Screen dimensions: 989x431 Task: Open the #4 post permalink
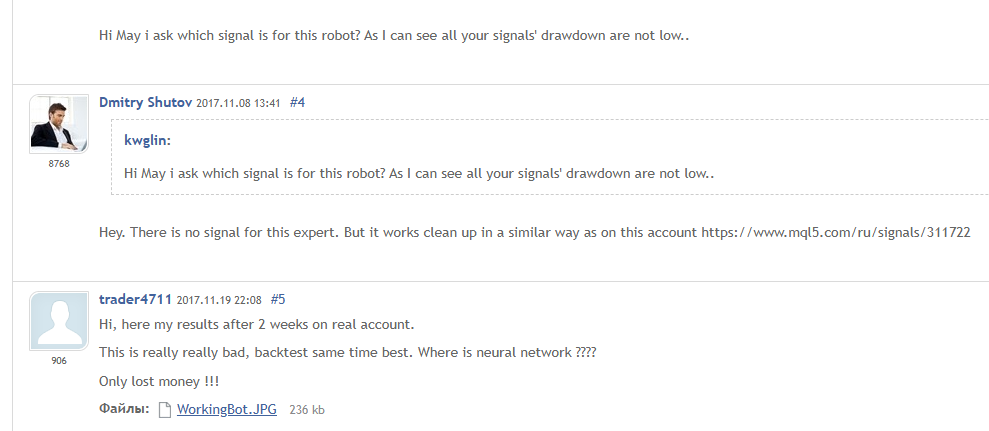297,102
